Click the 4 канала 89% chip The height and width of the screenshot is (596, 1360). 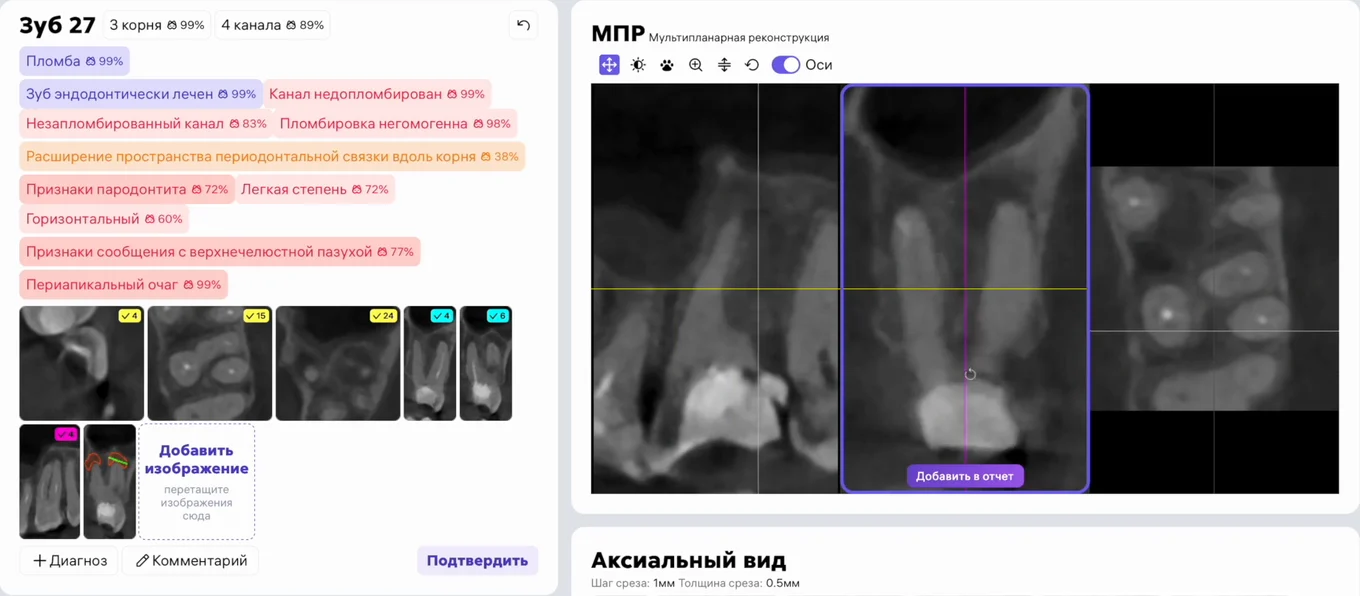[272, 25]
